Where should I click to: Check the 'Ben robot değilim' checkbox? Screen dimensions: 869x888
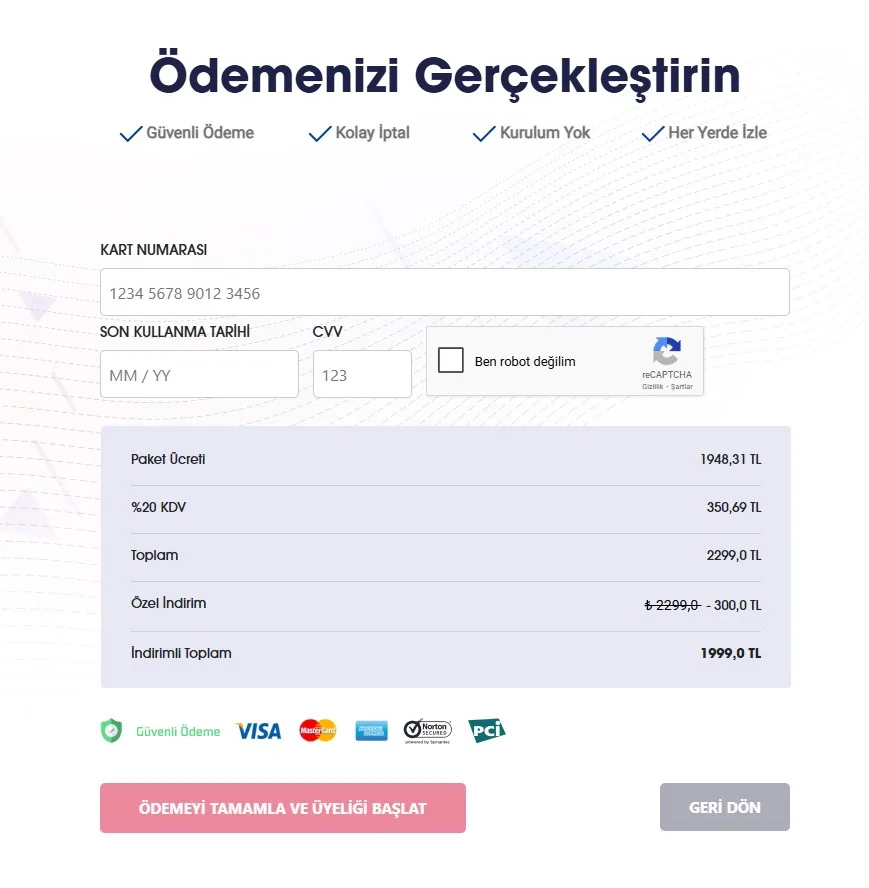[x=451, y=360]
